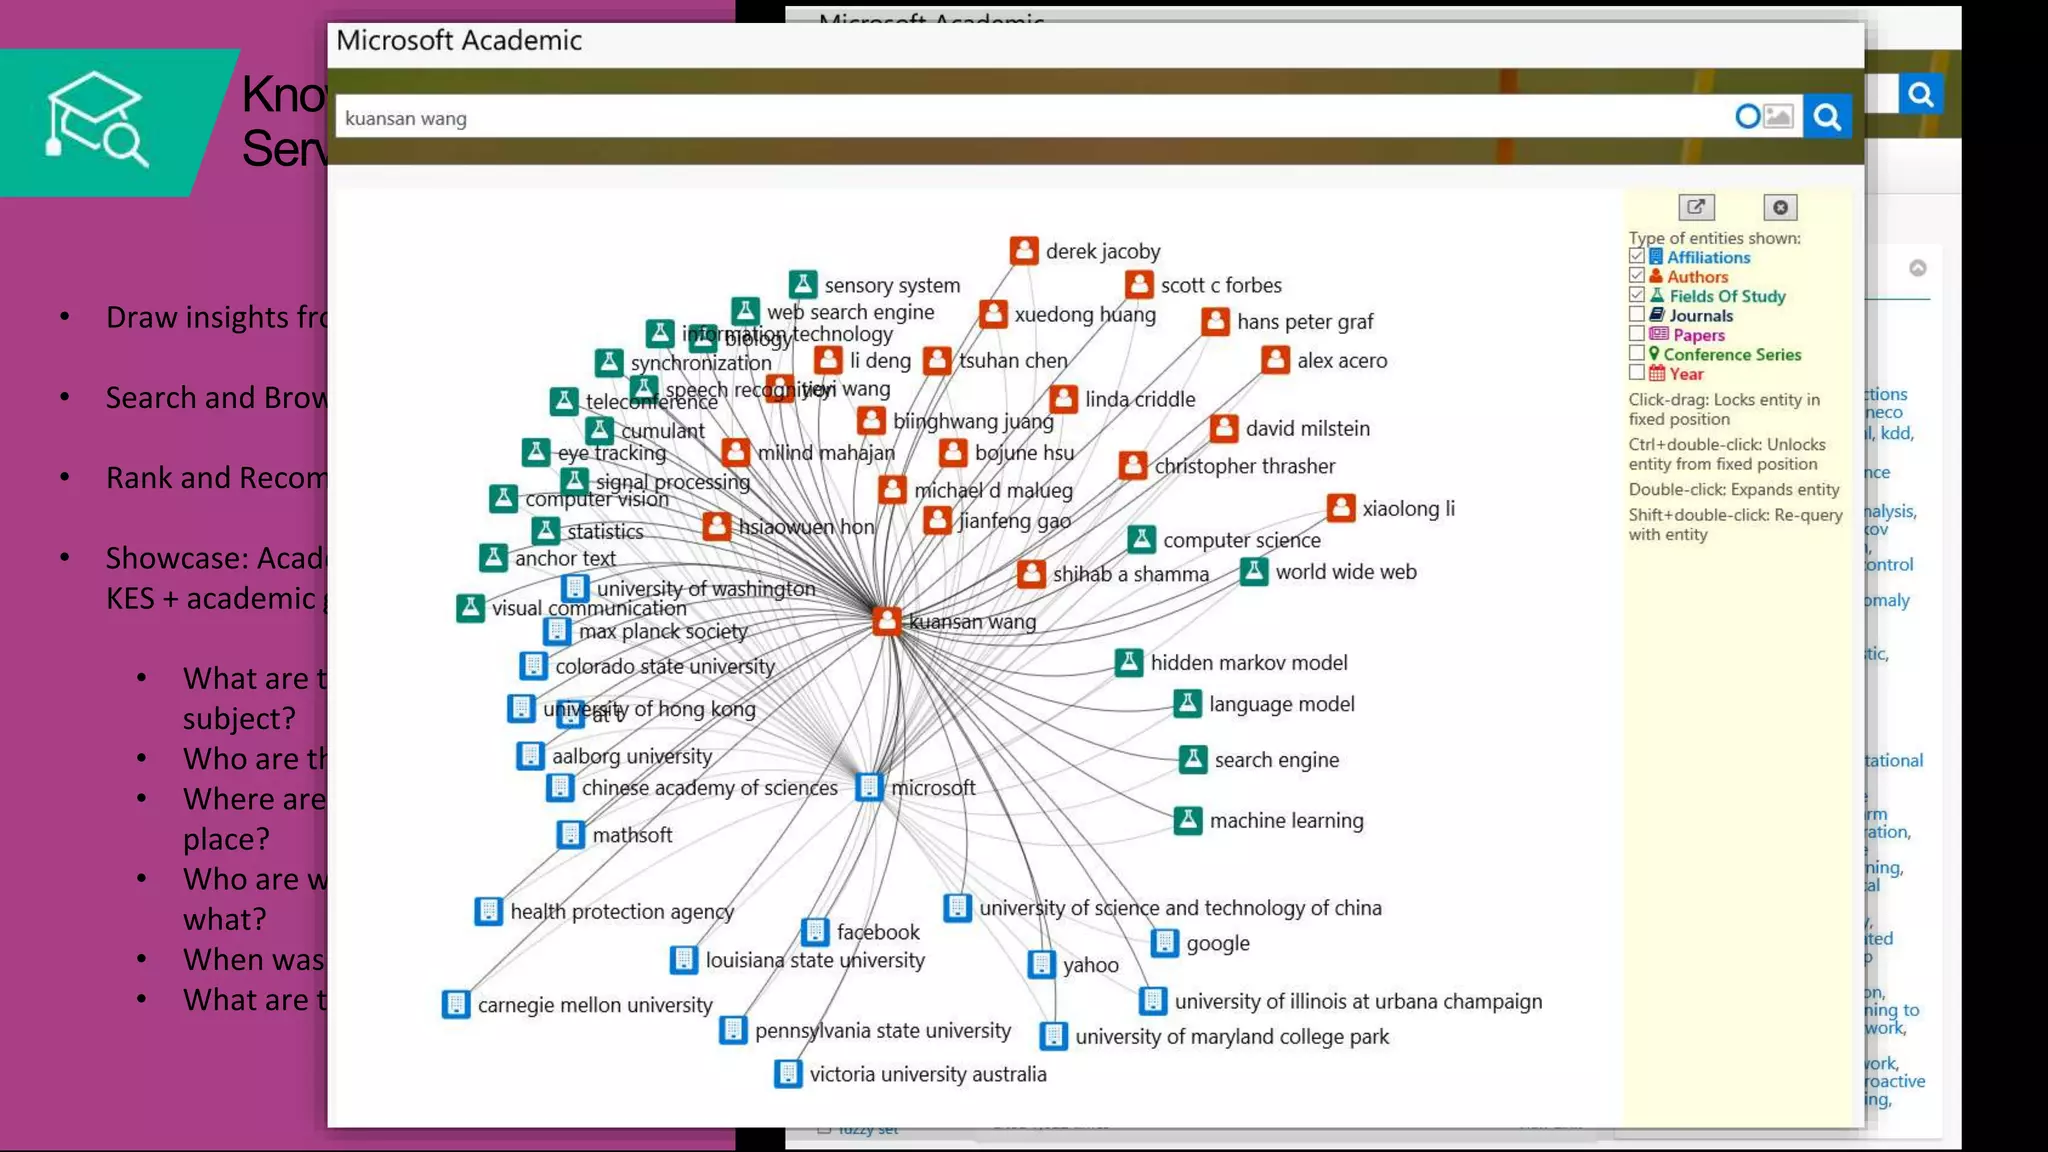The height and width of the screenshot is (1152, 2048).
Task: Enable the Conference Series checkbox
Action: pyautogui.click(x=1636, y=353)
